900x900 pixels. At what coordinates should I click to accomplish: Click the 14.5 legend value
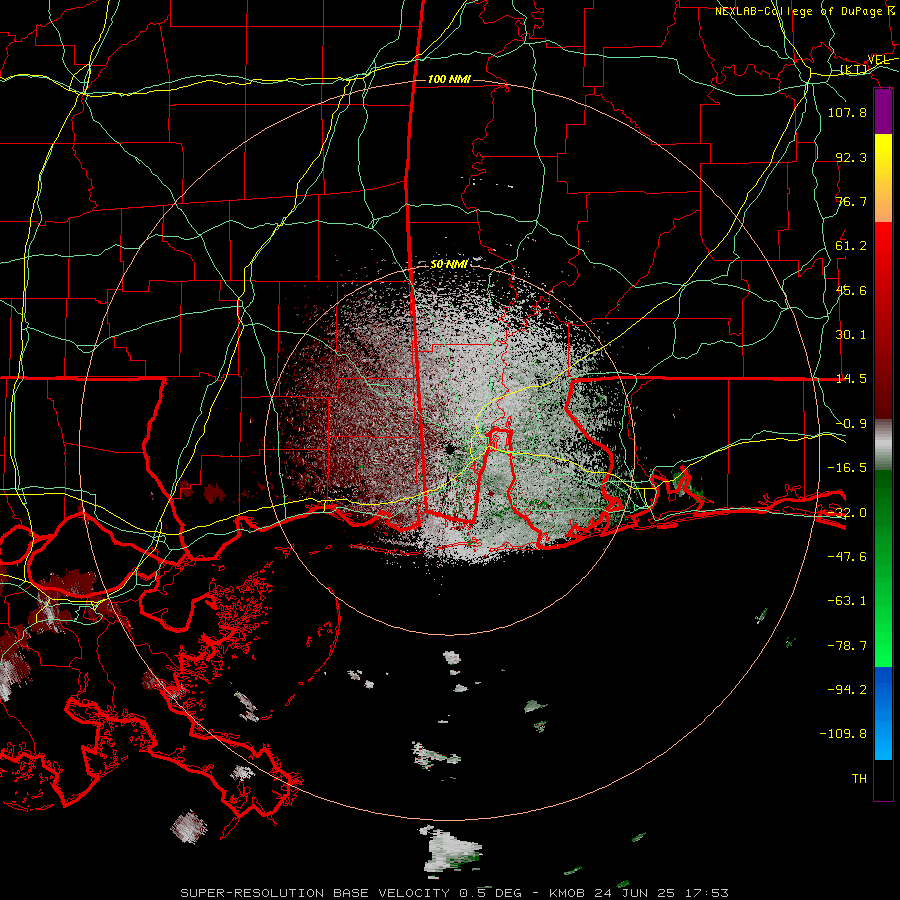click(851, 379)
